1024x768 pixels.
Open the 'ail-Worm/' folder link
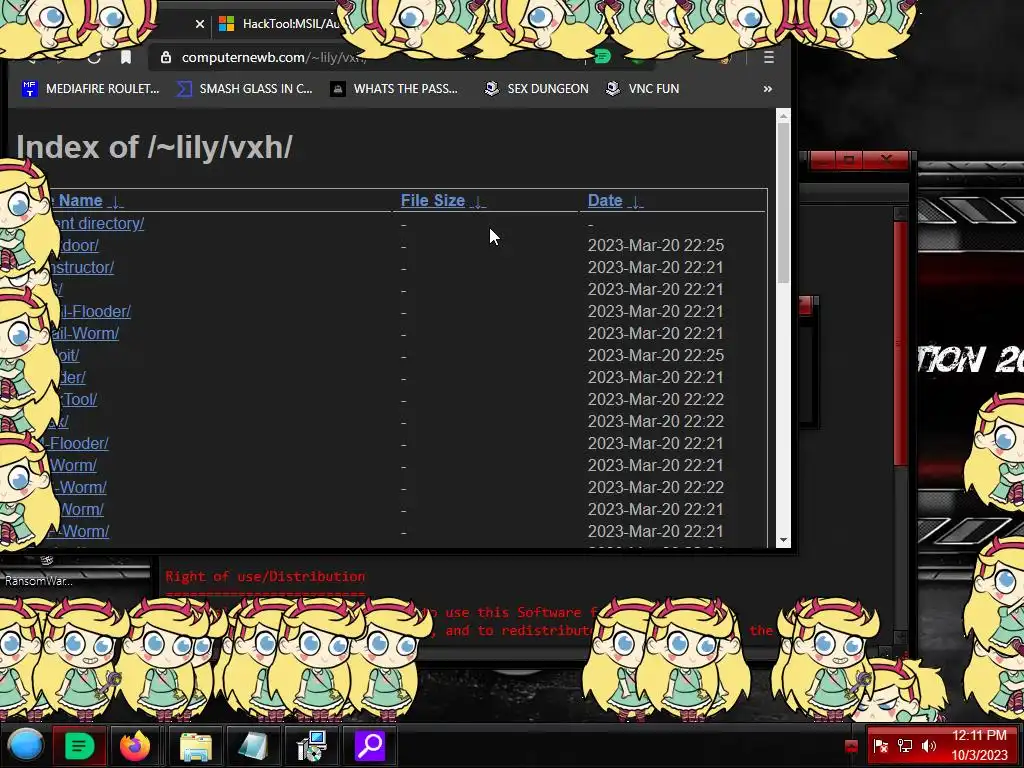[86, 334]
